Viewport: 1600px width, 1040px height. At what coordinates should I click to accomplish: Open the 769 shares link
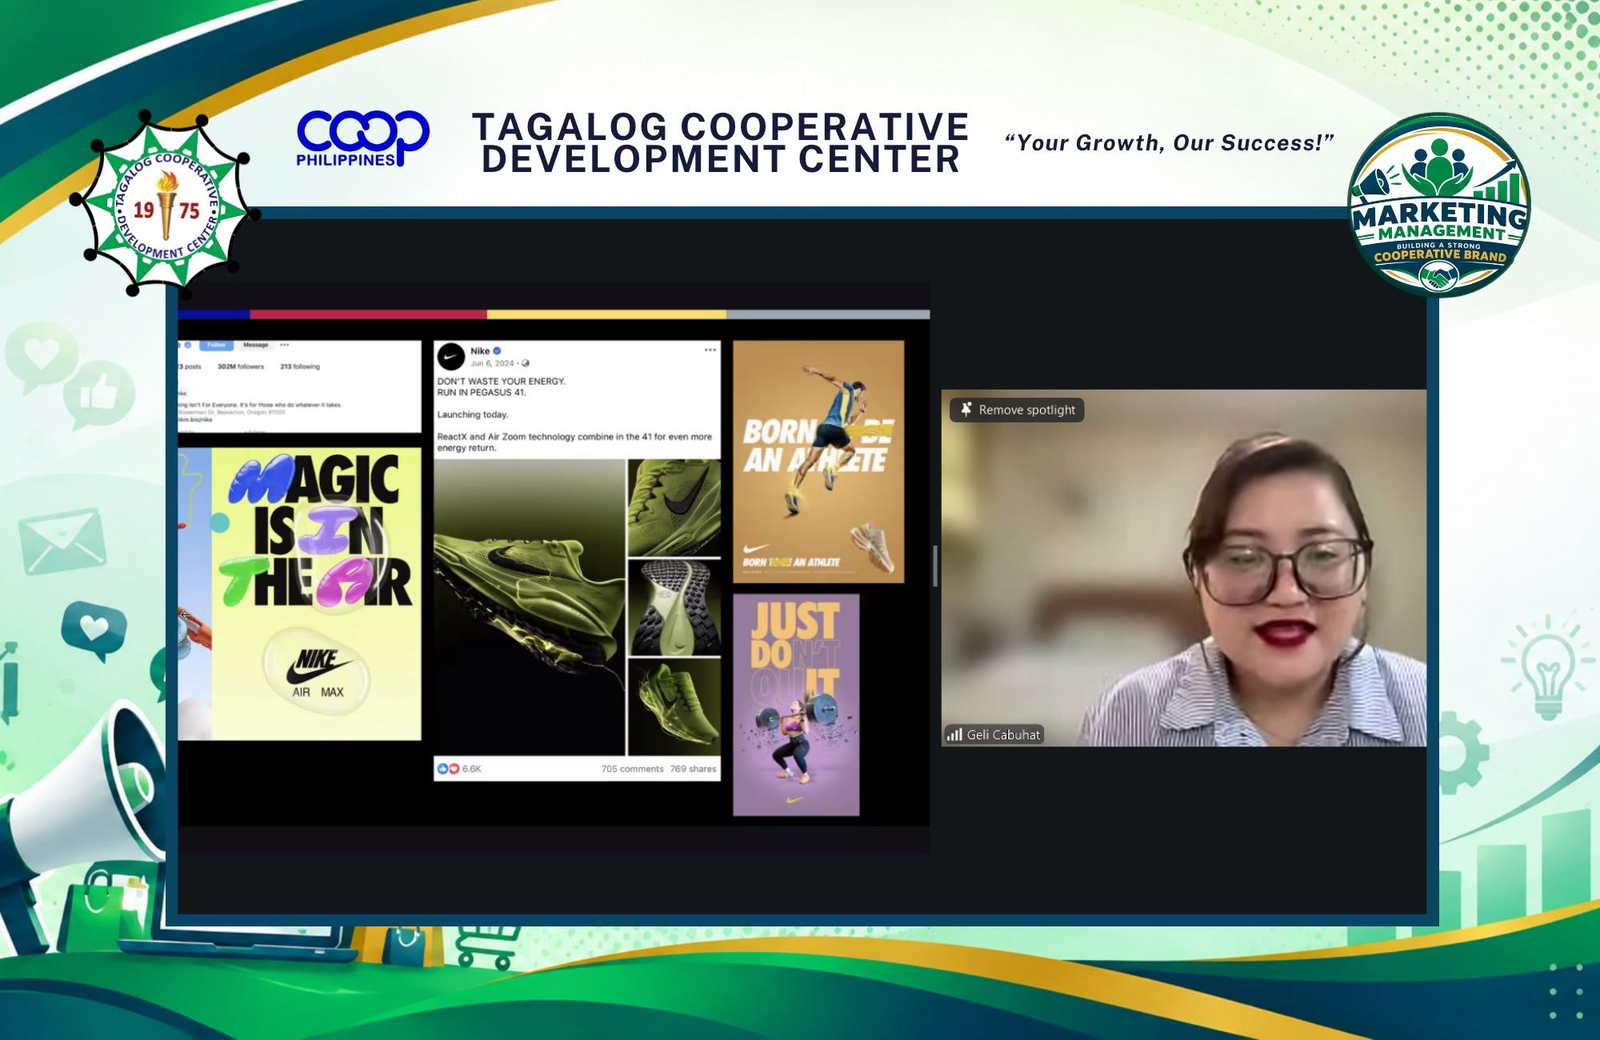pos(693,769)
